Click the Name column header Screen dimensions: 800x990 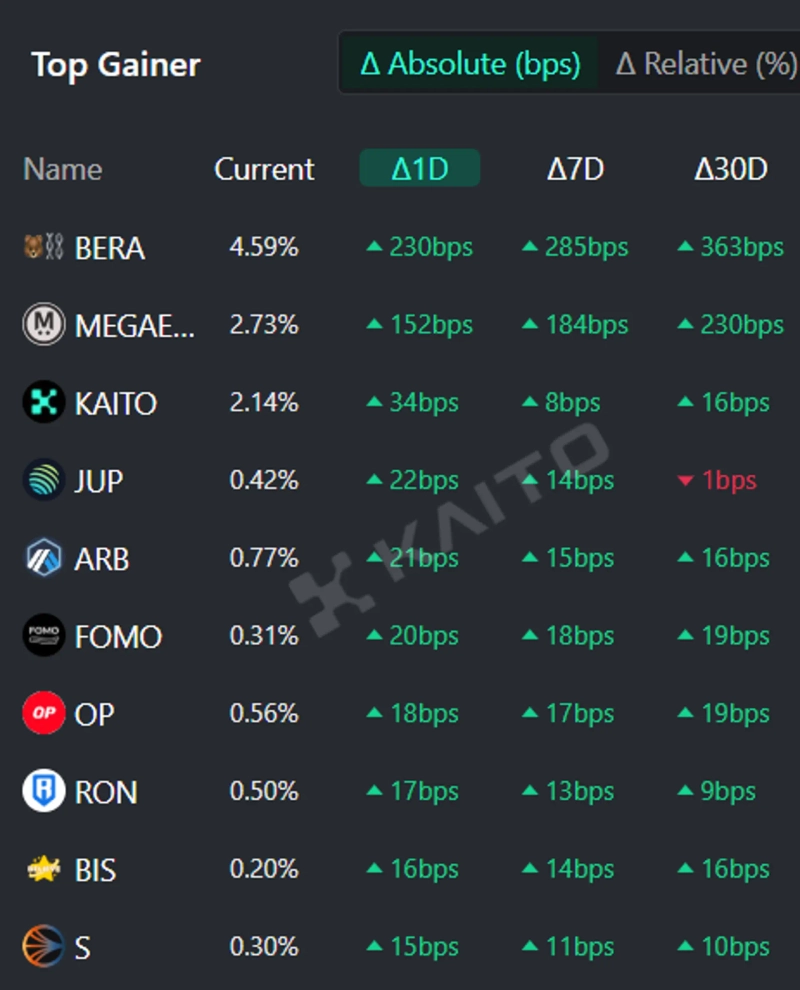click(x=62, y=169)
